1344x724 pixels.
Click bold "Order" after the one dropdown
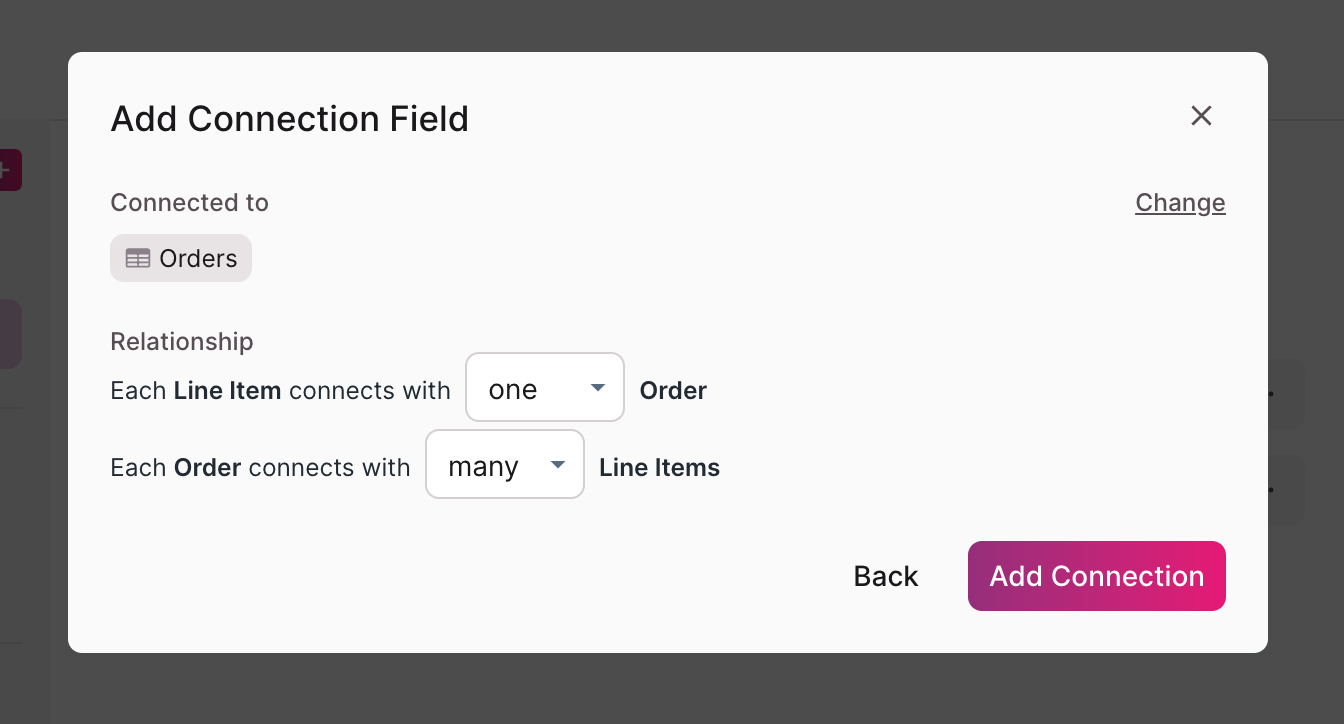pyautogui.click(x=673, y=390)
